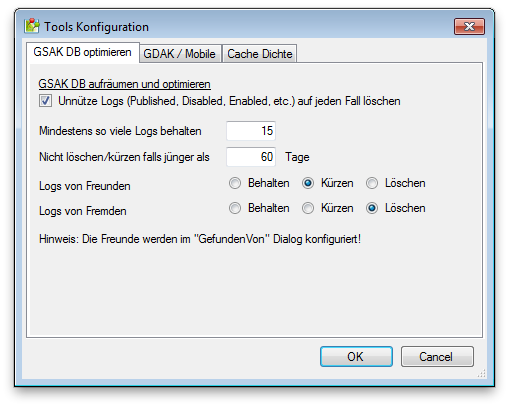This screenshot has height=407, width=509.
Task: Open the GDAK / Mobile tab
Action: [x=179, y=54]
